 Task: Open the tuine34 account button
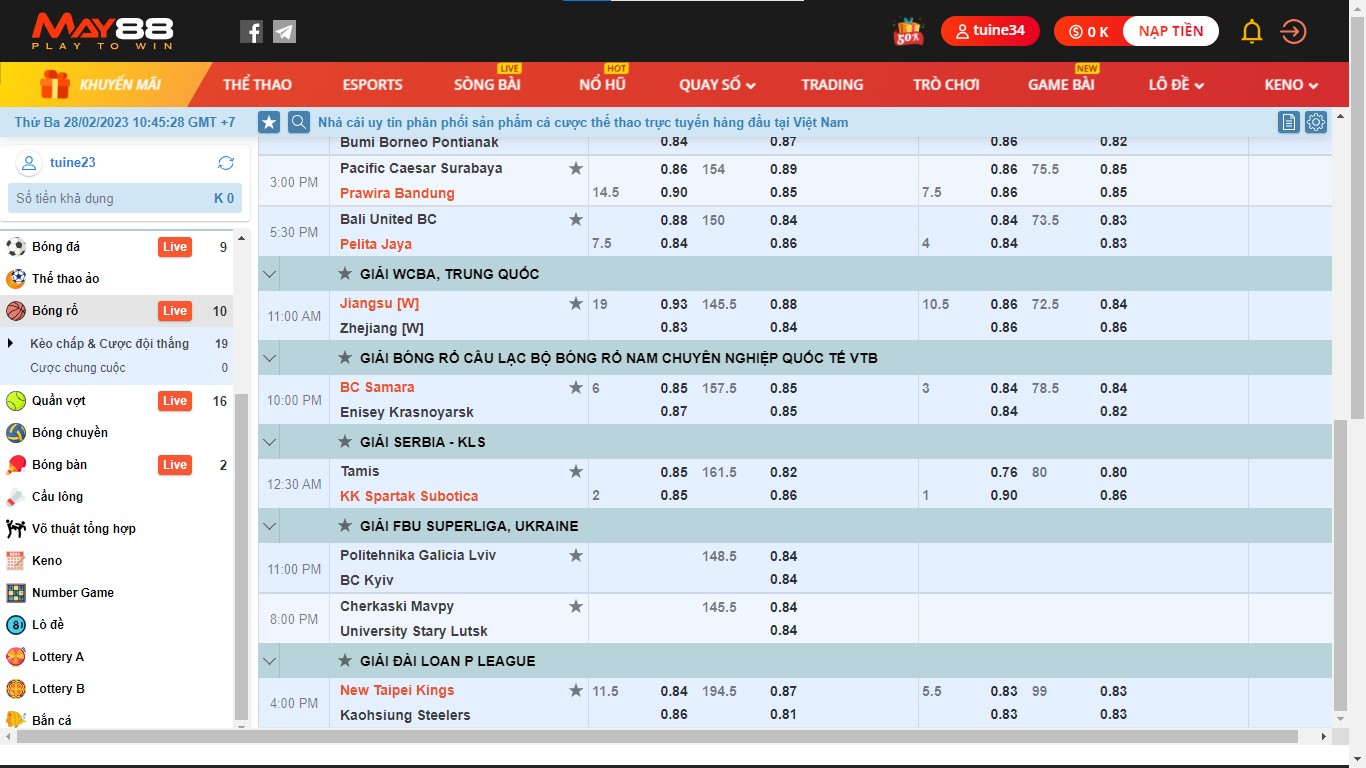point(990,31)
